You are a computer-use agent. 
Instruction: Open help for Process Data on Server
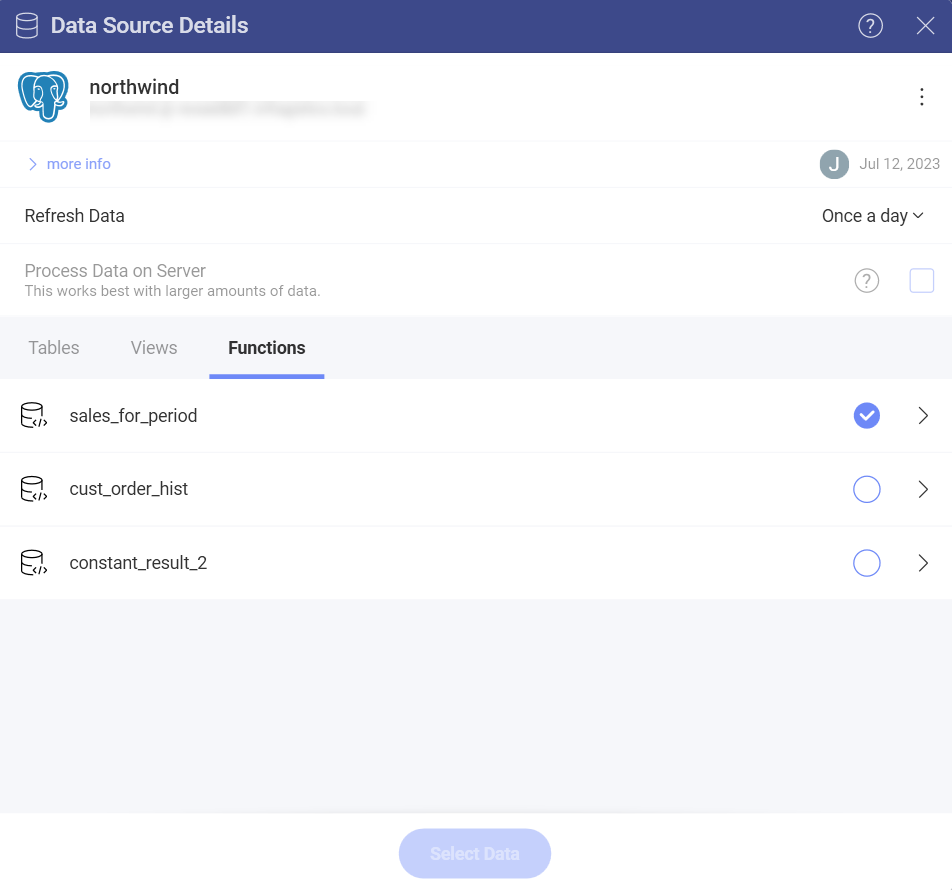point(866,280)
